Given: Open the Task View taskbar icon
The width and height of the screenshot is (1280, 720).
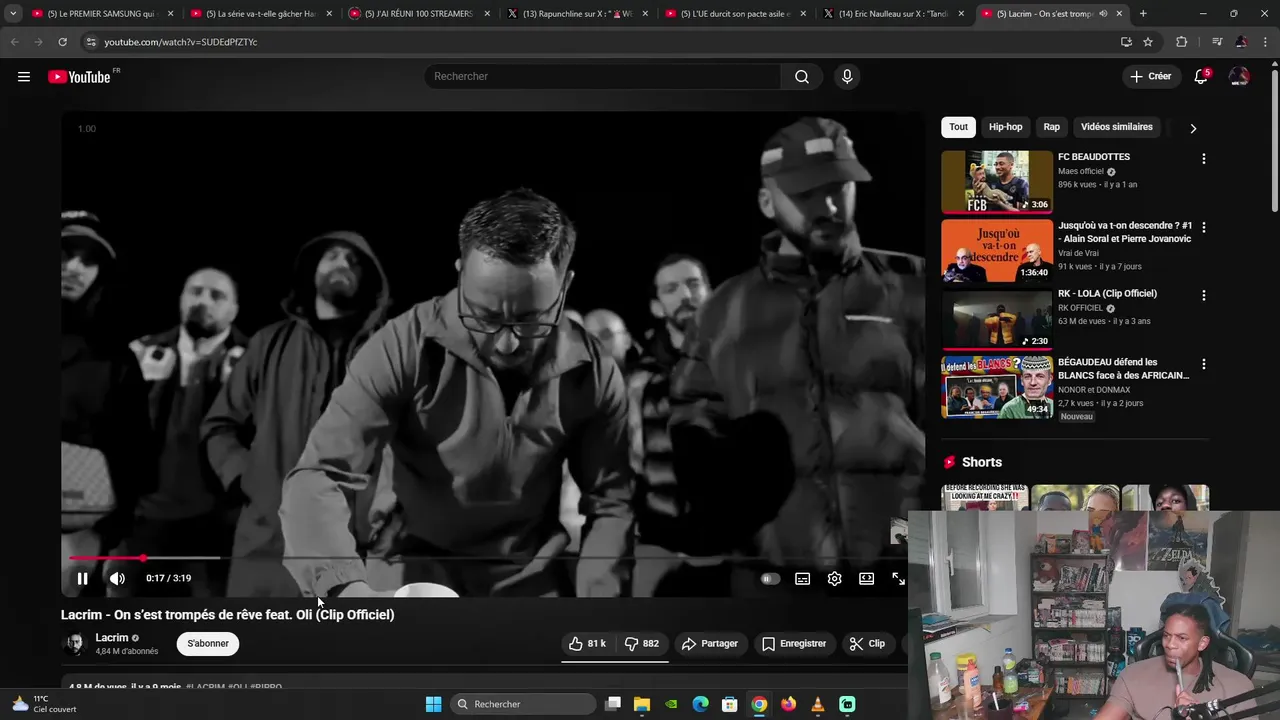Looking at the screenshot, I should [x=613, y=704].
